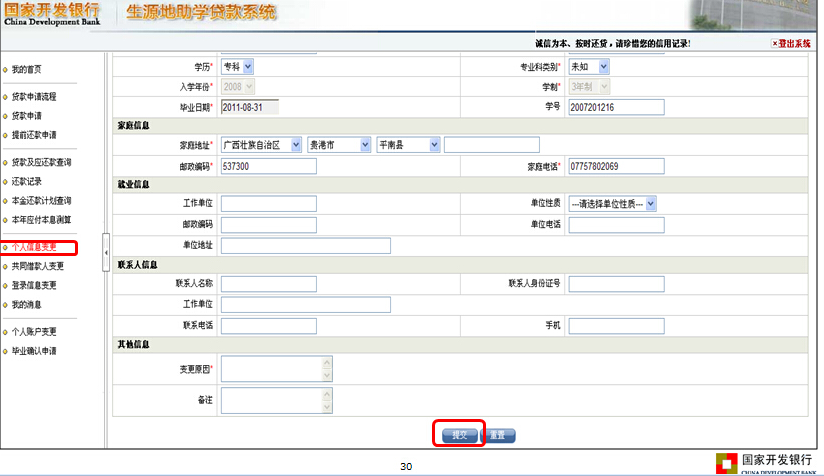824x476 pixels.
Task: Click the 重置 reset button
Action: pyautogui.click(x=498, y=435)
